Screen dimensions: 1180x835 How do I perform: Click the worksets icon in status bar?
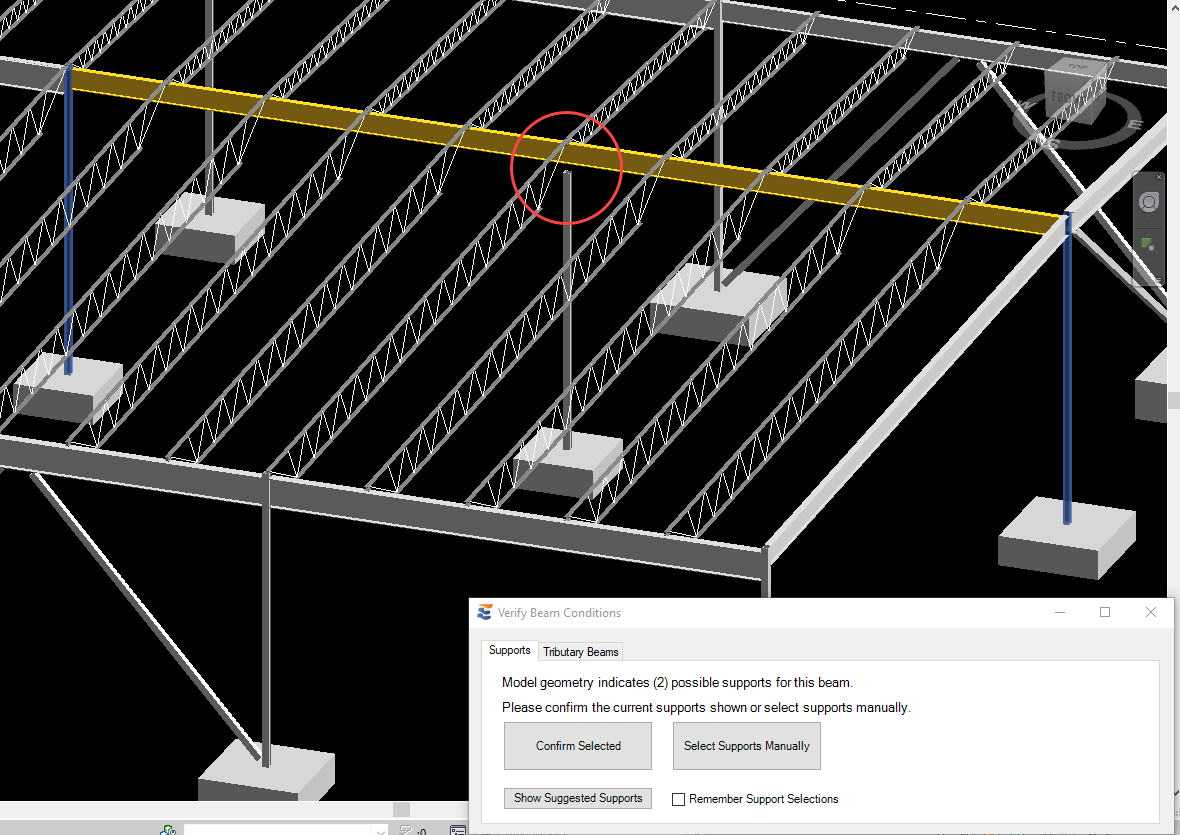168,830
